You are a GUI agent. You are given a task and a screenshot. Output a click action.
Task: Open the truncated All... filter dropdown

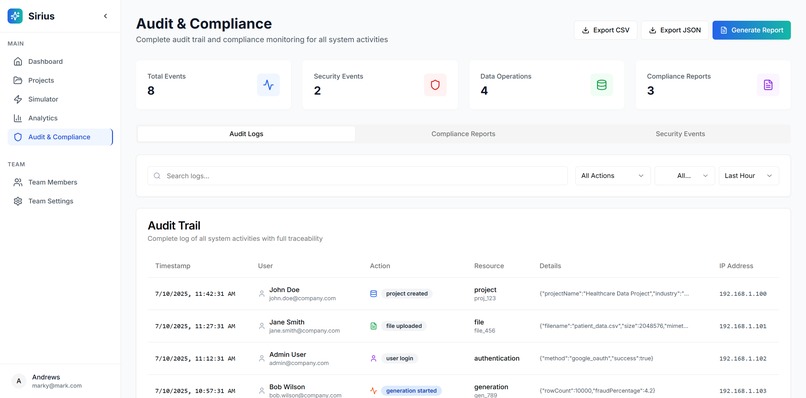tap(685, 176)
